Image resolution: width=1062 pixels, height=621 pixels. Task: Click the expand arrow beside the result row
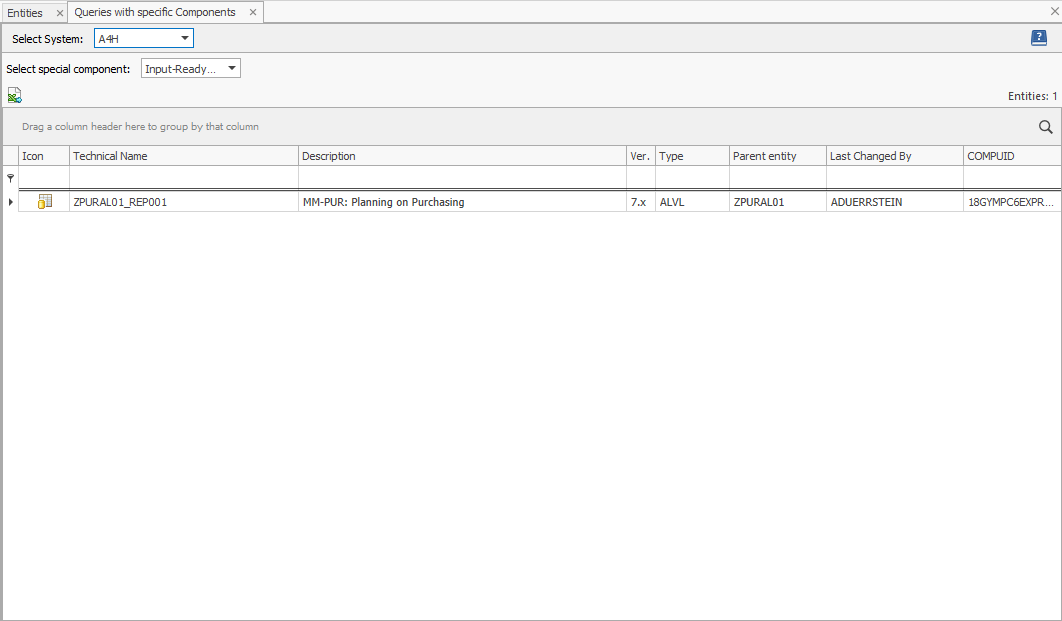point(9,201)
